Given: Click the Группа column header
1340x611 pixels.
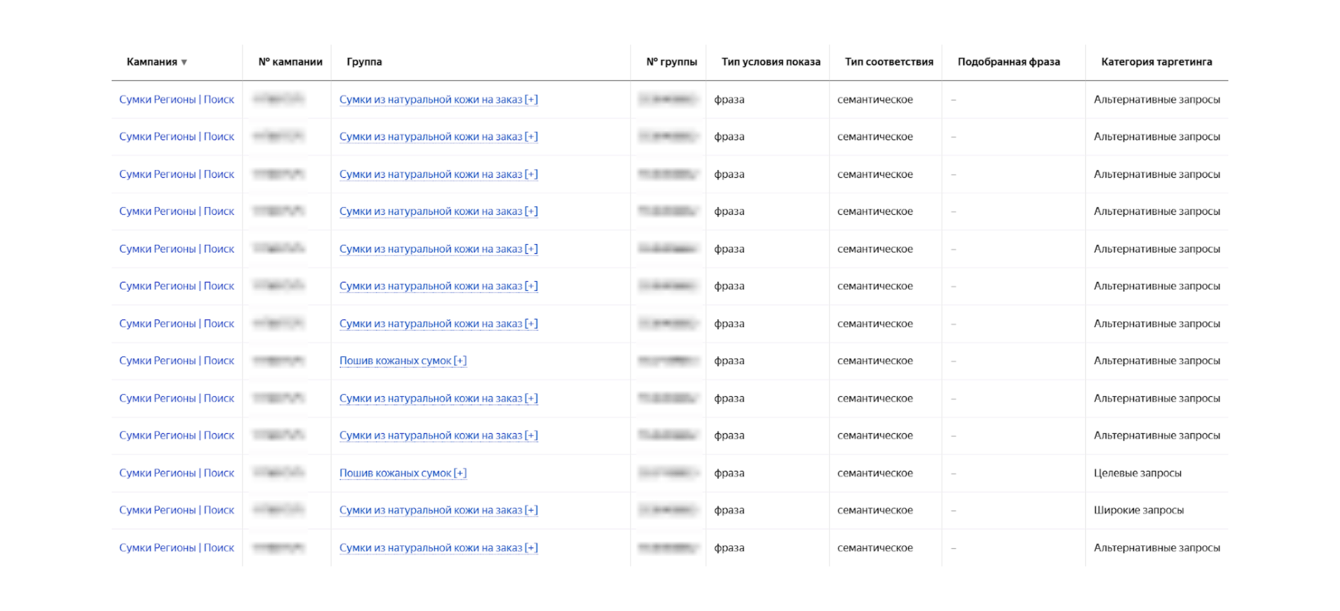Looking at the screenshot, I should tap(364, 62).
